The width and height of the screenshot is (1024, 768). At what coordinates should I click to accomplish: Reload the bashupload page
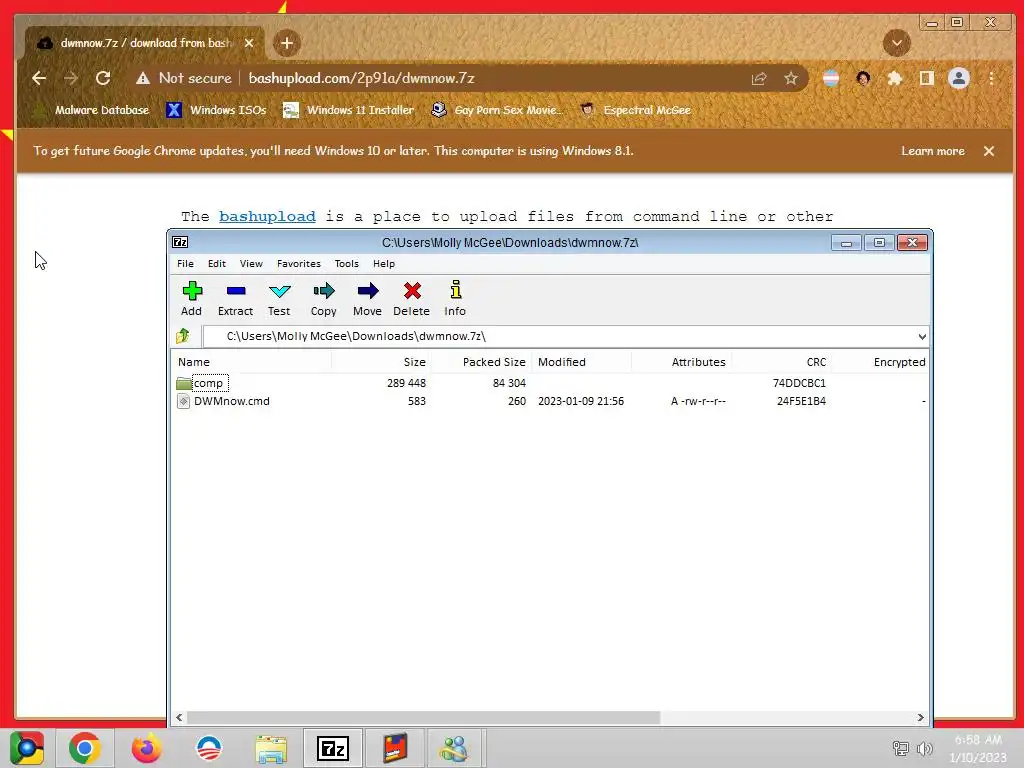(103, 78)
